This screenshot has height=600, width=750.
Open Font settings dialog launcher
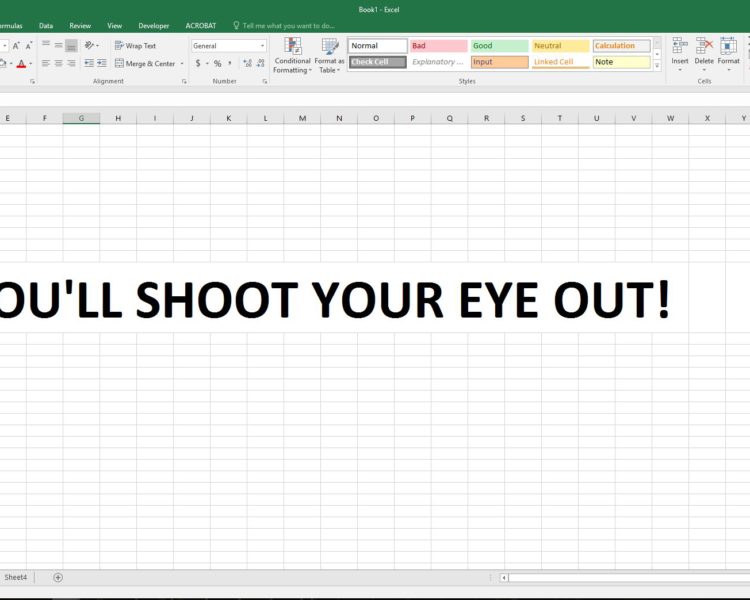(x=33, y=82)
